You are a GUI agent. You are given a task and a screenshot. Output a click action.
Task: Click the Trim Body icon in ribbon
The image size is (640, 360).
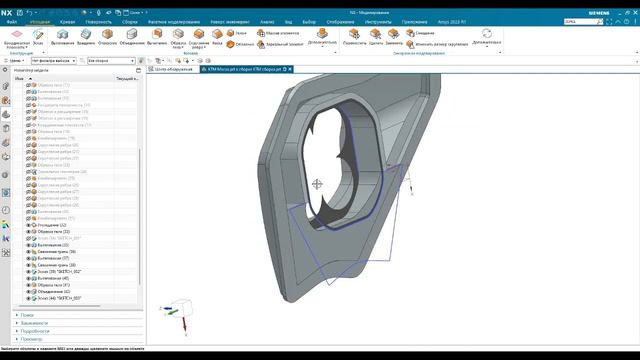pyautogui.click(x=178, y=34)
